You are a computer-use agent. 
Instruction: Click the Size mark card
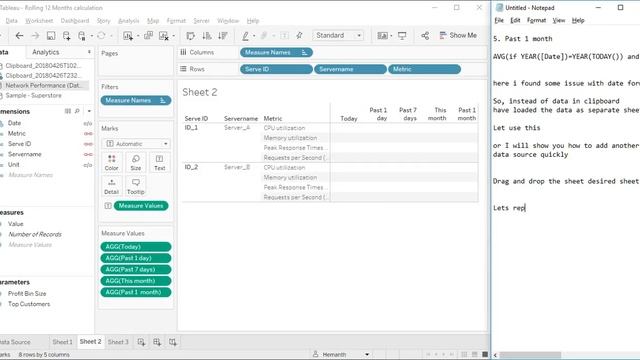136,162
